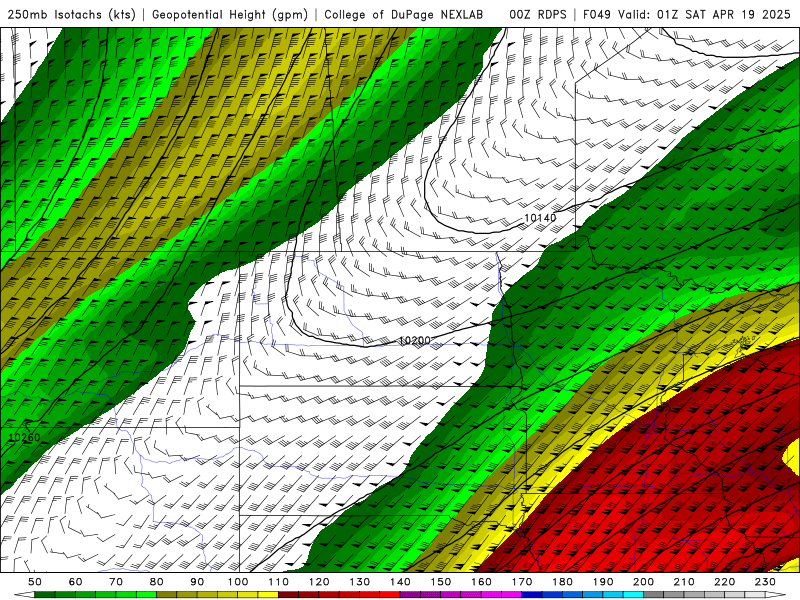The image size is (800, 600).
Task: Click the "F049" forecast hour label
Action: [598, 14]
